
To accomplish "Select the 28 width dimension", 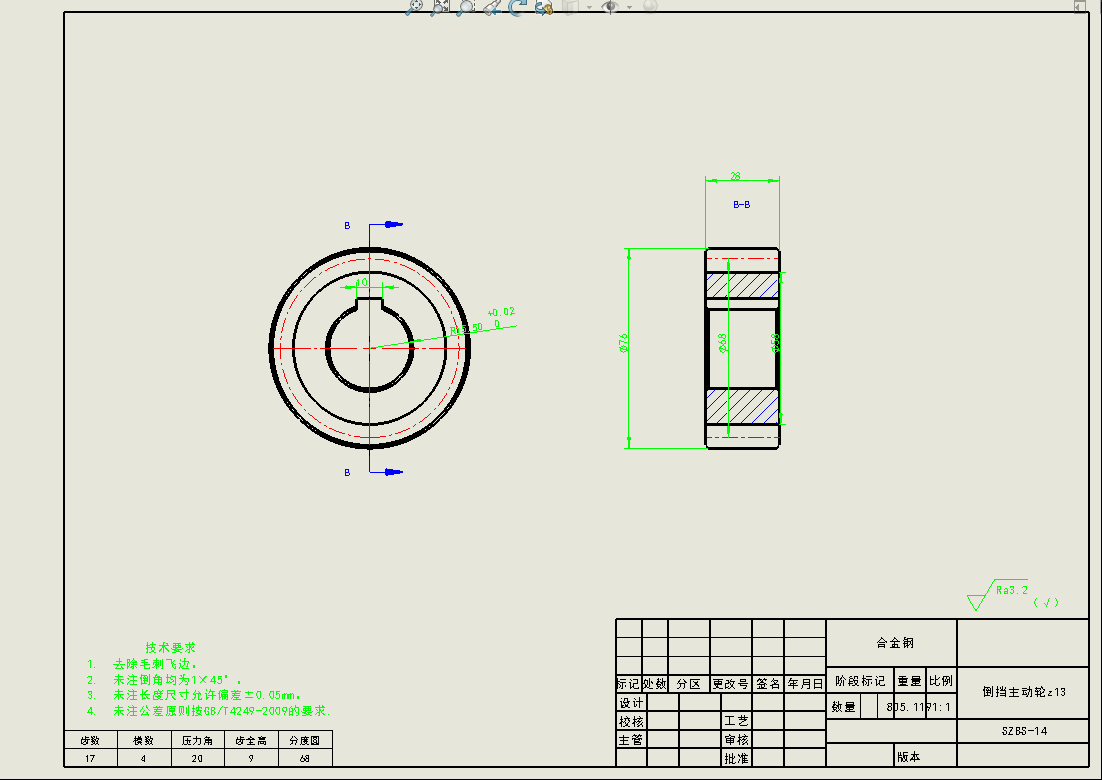I will coord(735,176).
